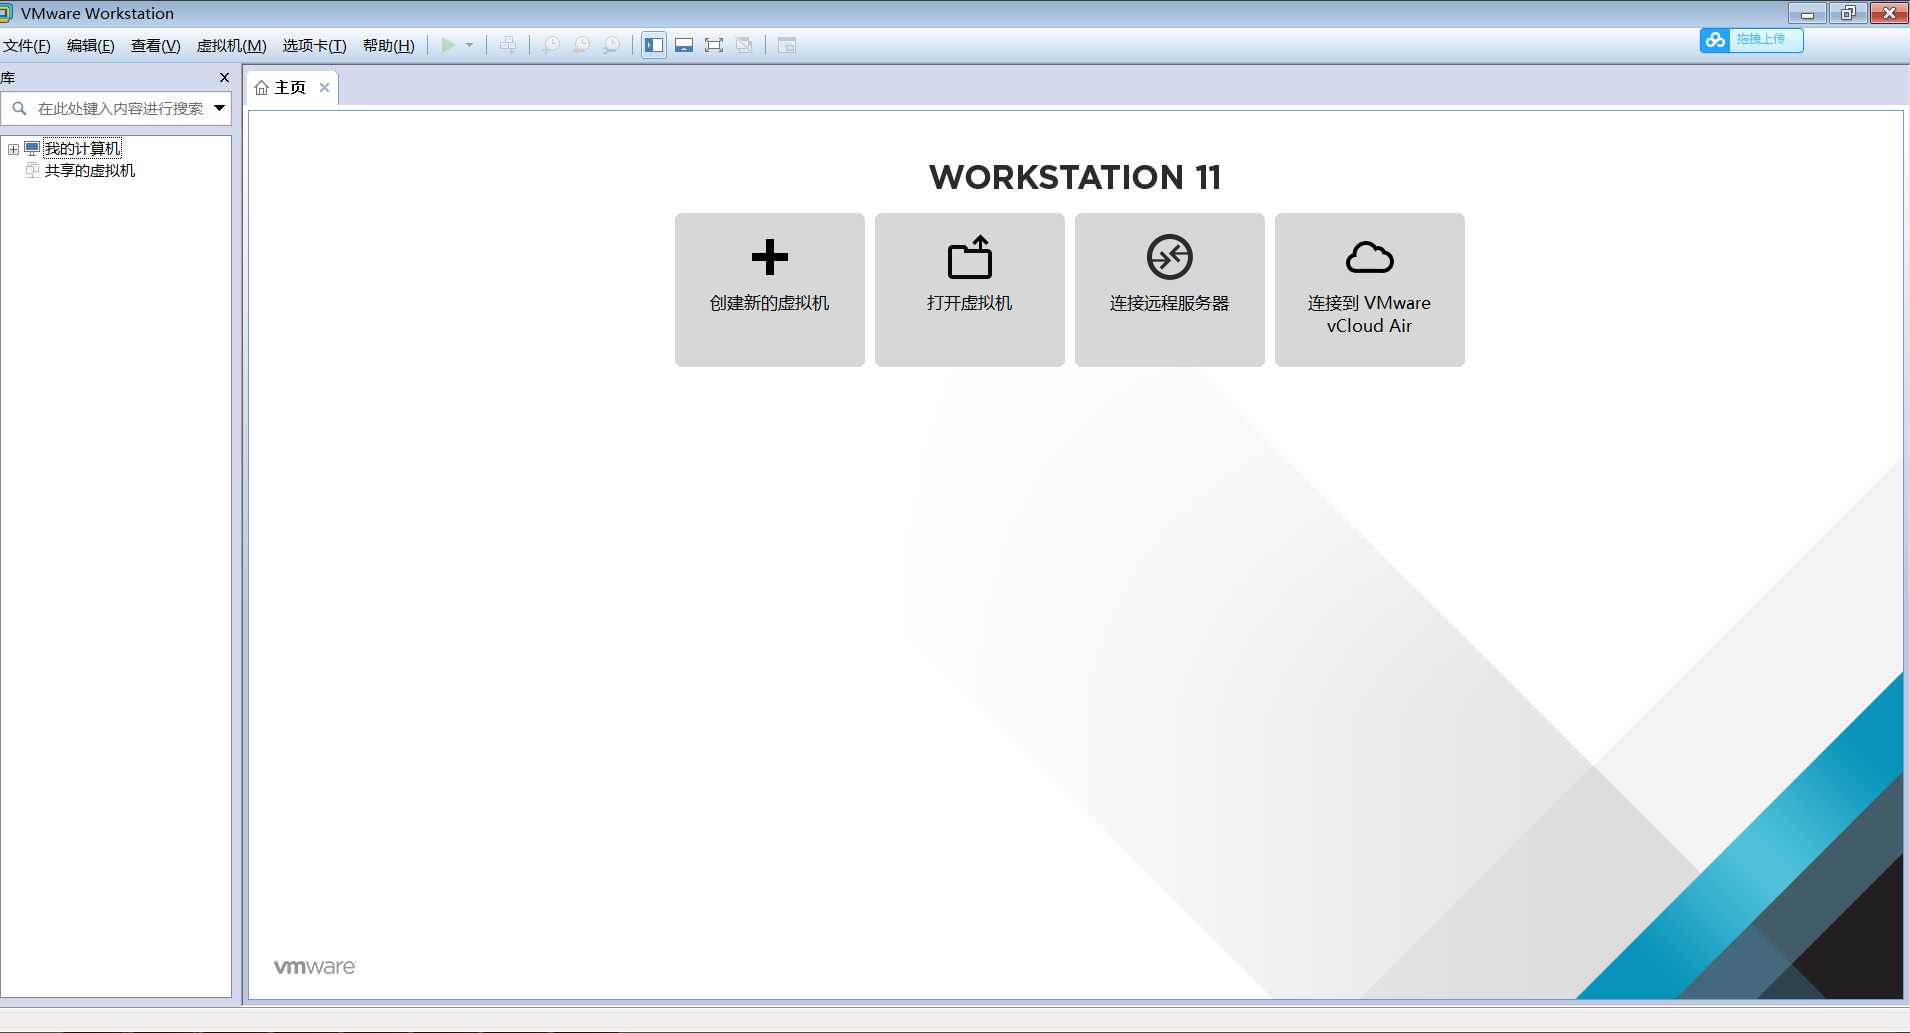Open the 帮助(H) menu
Viewport: 1910px width, 1033px height.
389,46
